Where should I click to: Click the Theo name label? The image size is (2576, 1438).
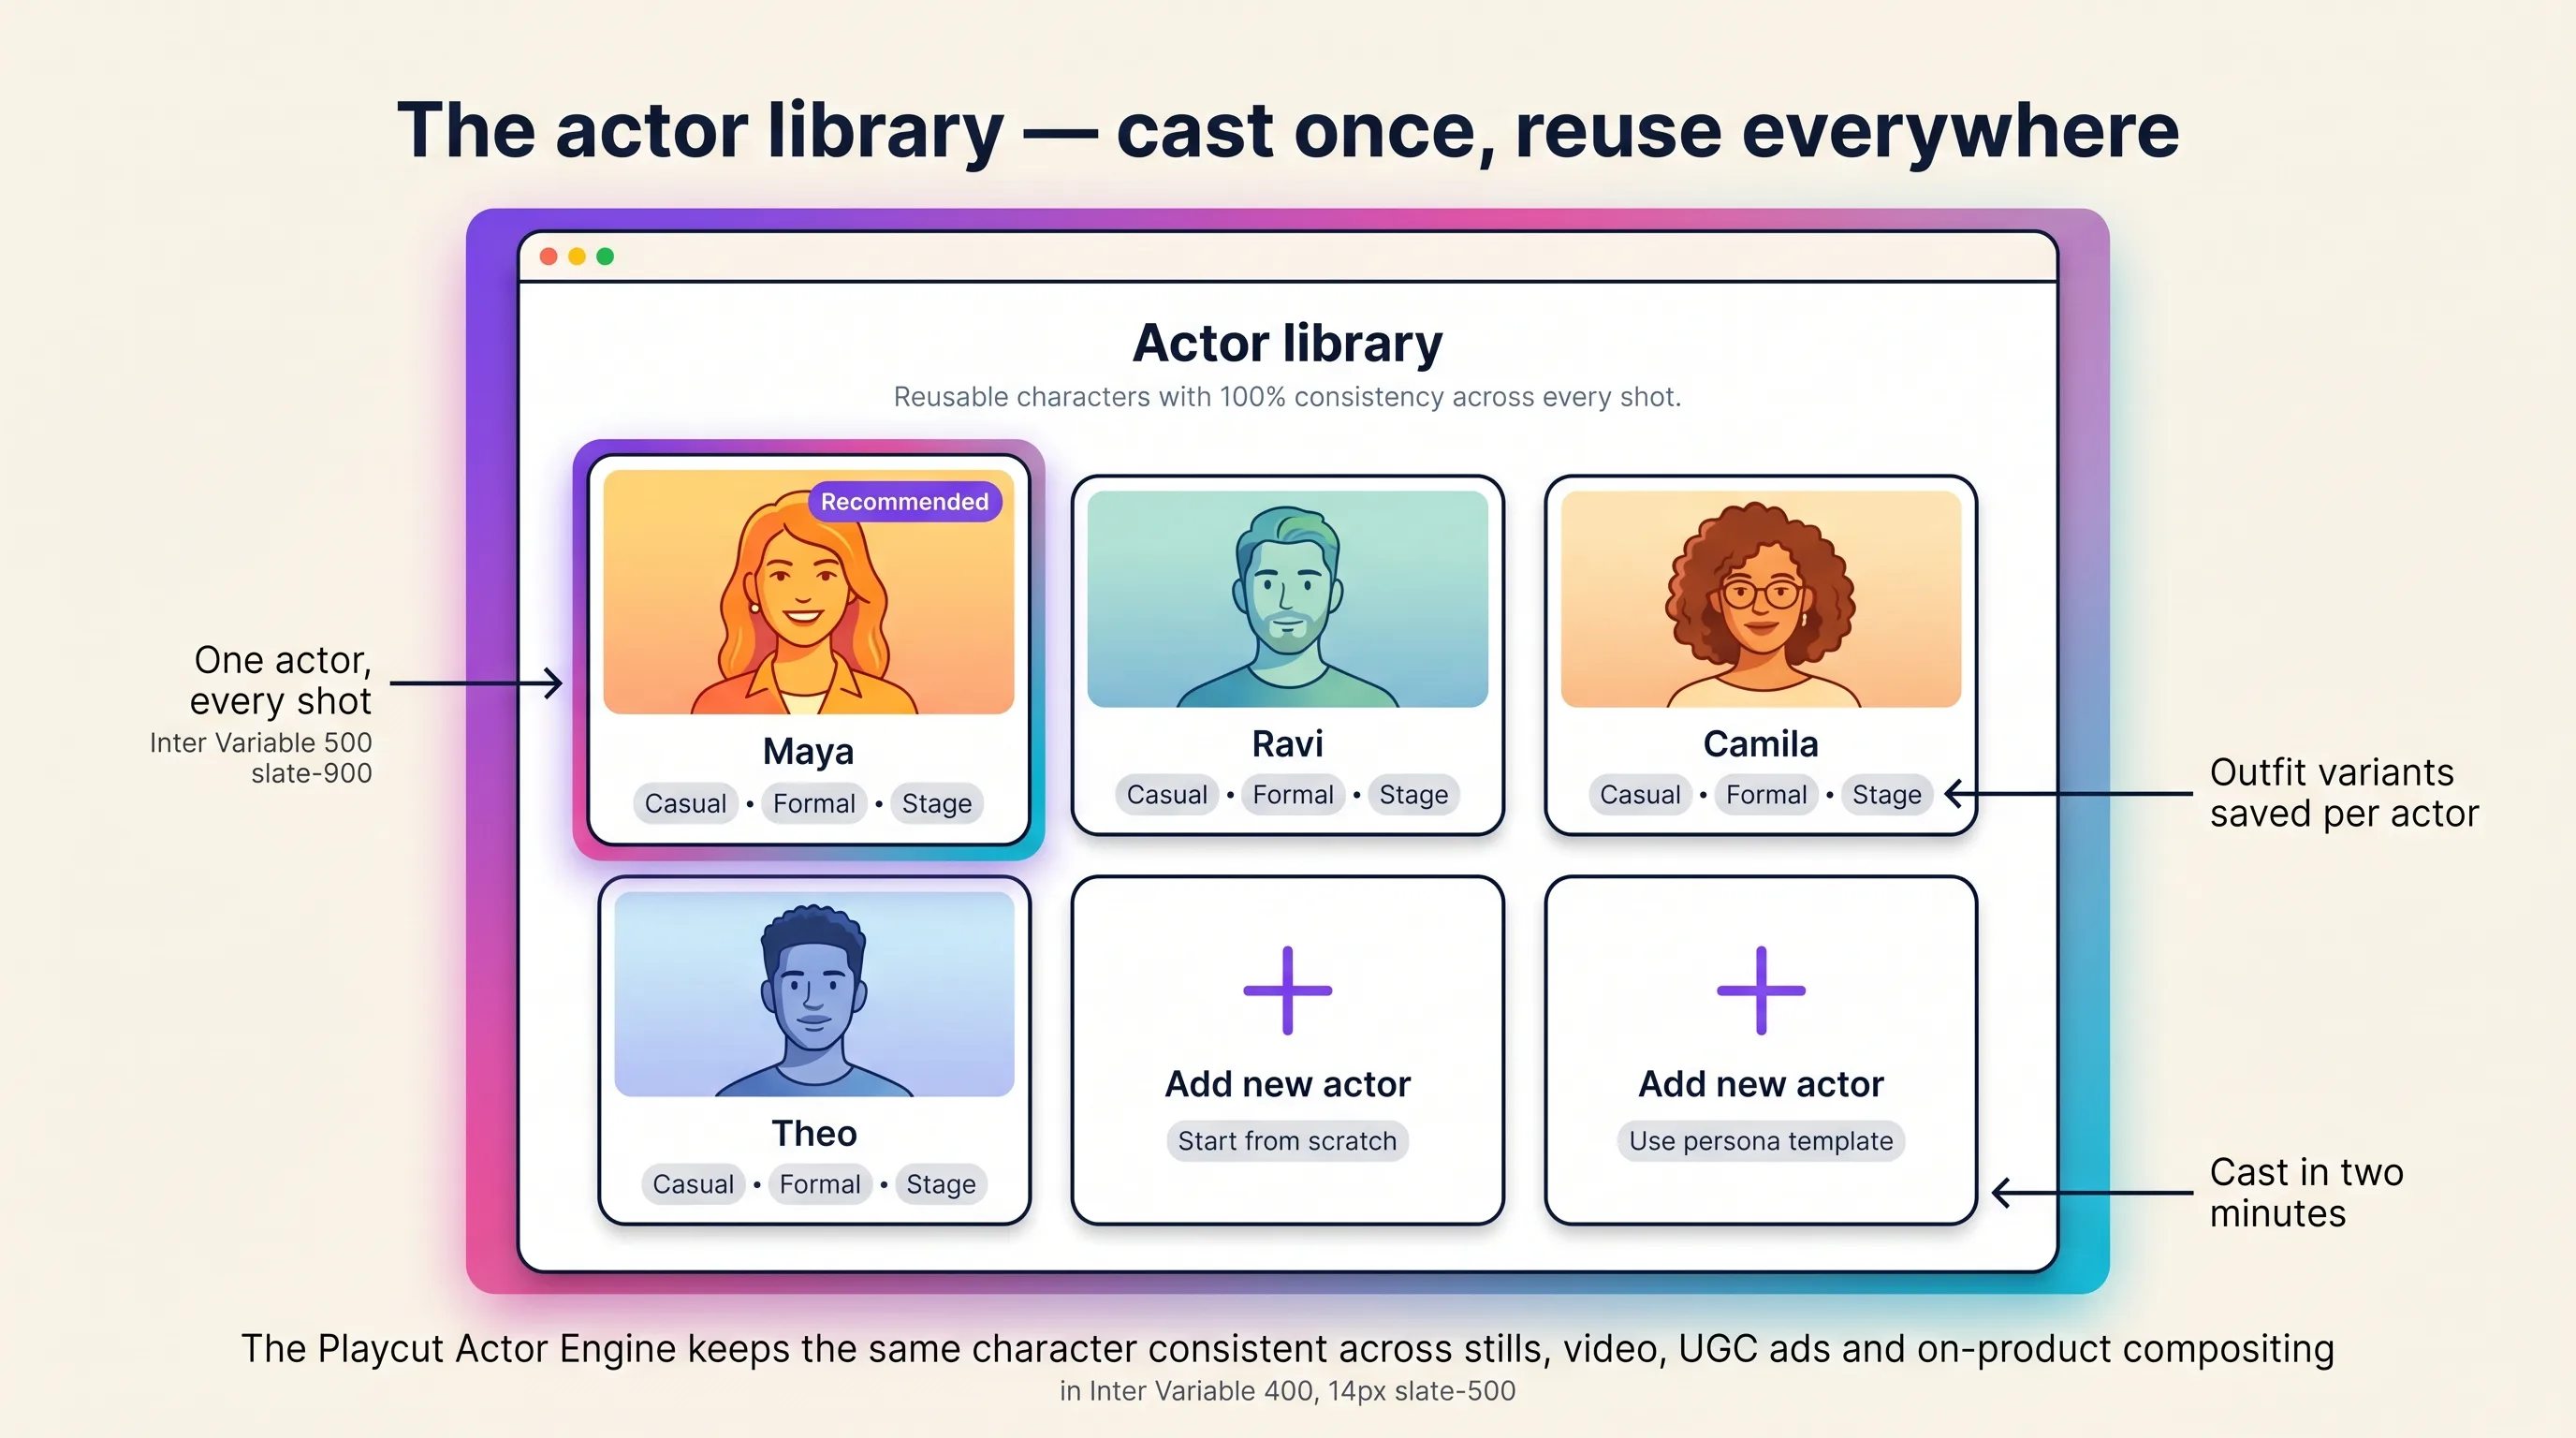pyautogui.click(x=814, y=1133)
